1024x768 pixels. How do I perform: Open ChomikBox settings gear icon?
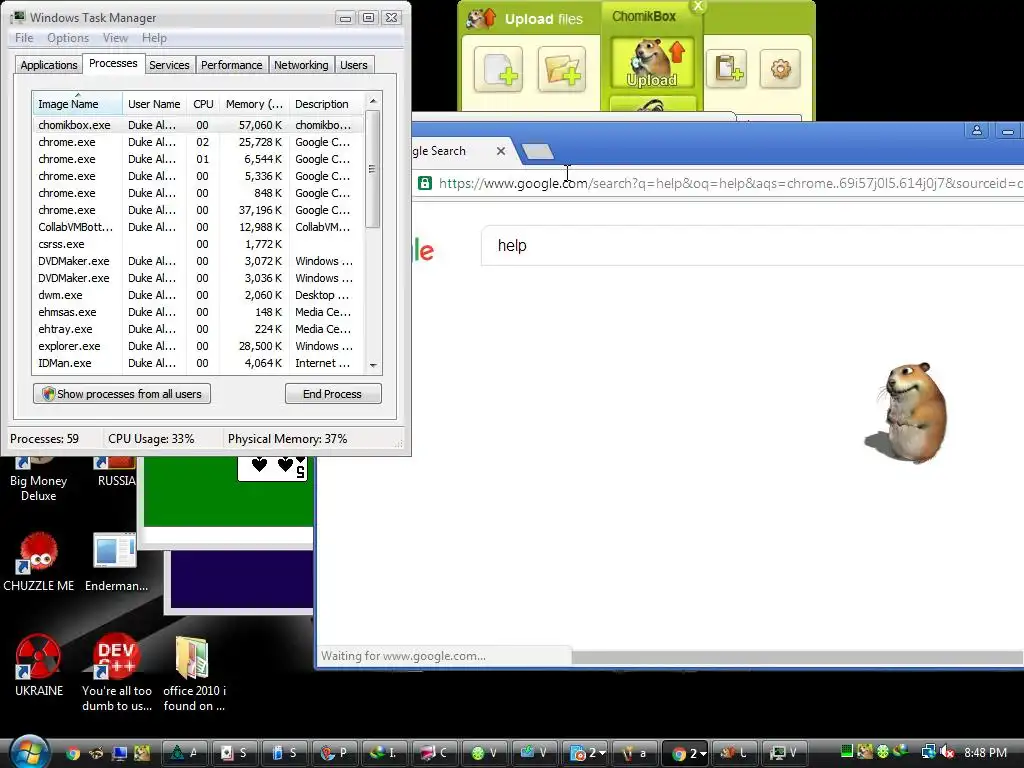[780, 69]
